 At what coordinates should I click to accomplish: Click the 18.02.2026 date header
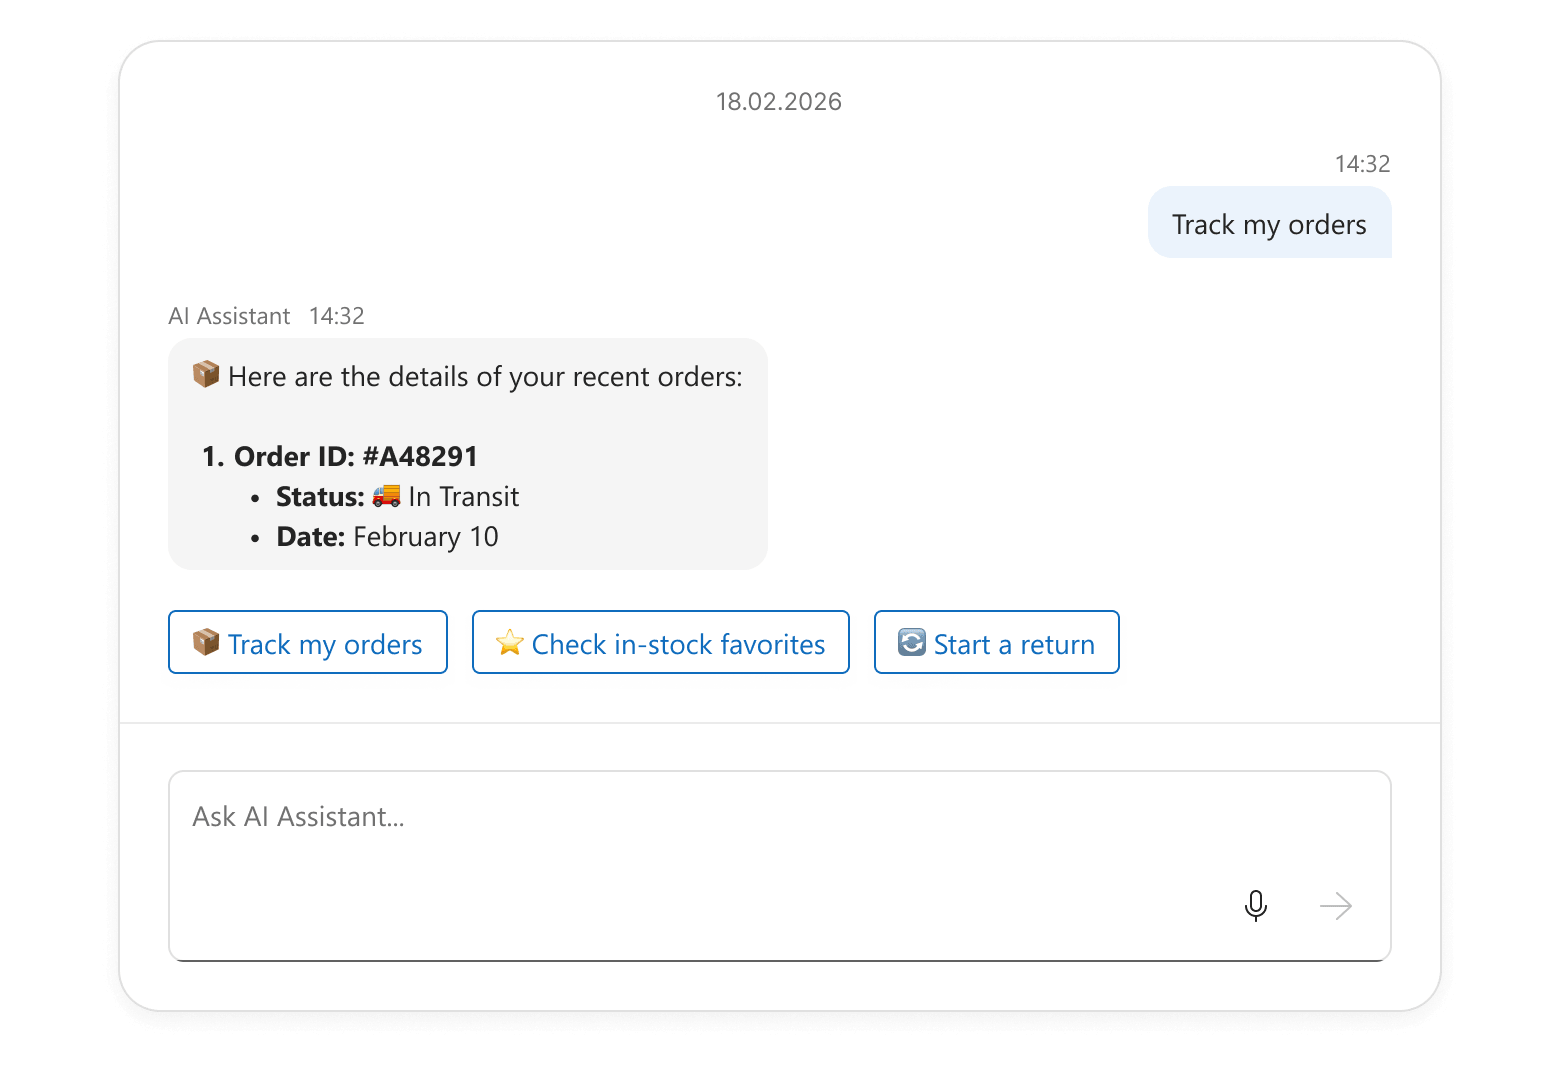pos(779,102)
